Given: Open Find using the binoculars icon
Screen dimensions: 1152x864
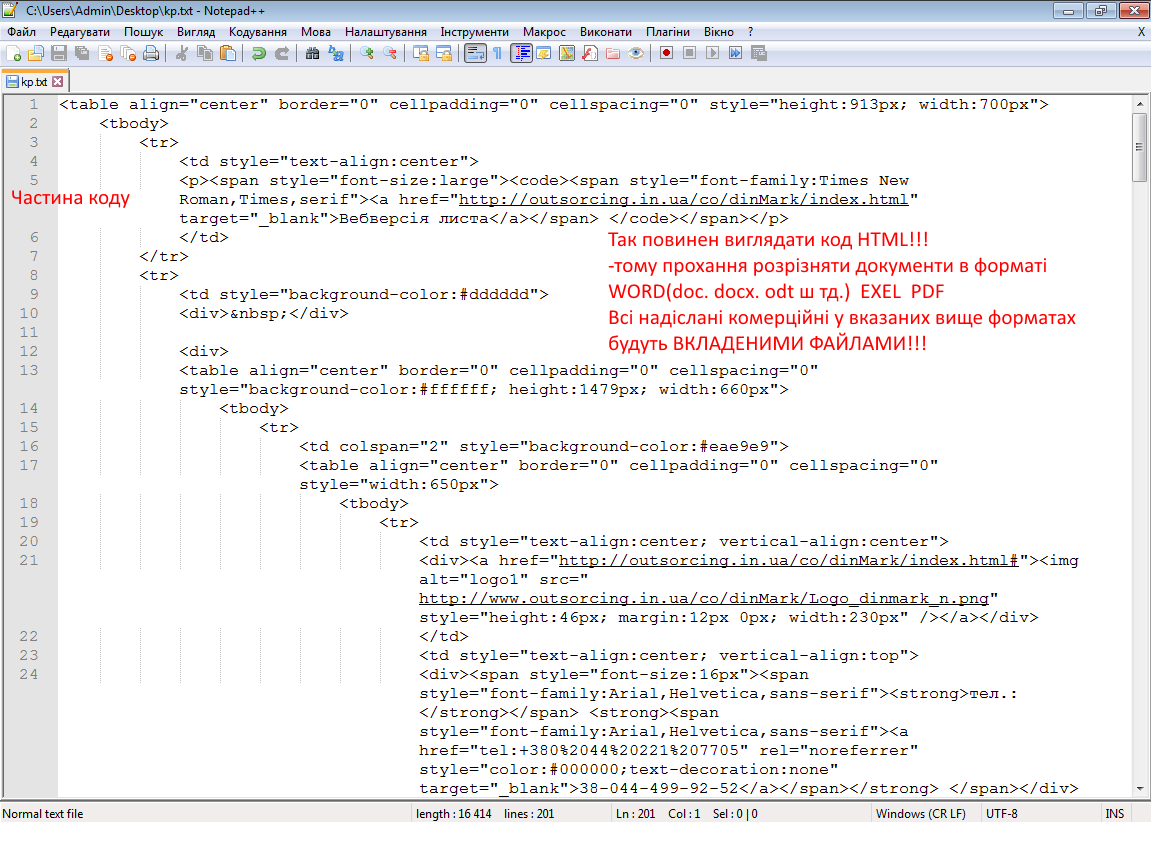Looking at the screenshot, I should pyautogui.click(x=312, y=54).
